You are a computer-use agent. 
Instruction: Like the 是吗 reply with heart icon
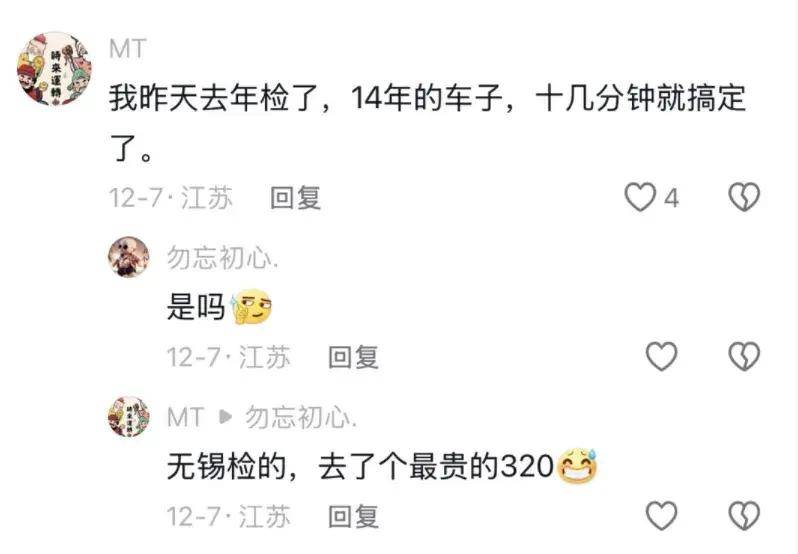click(x=662, y=356)
